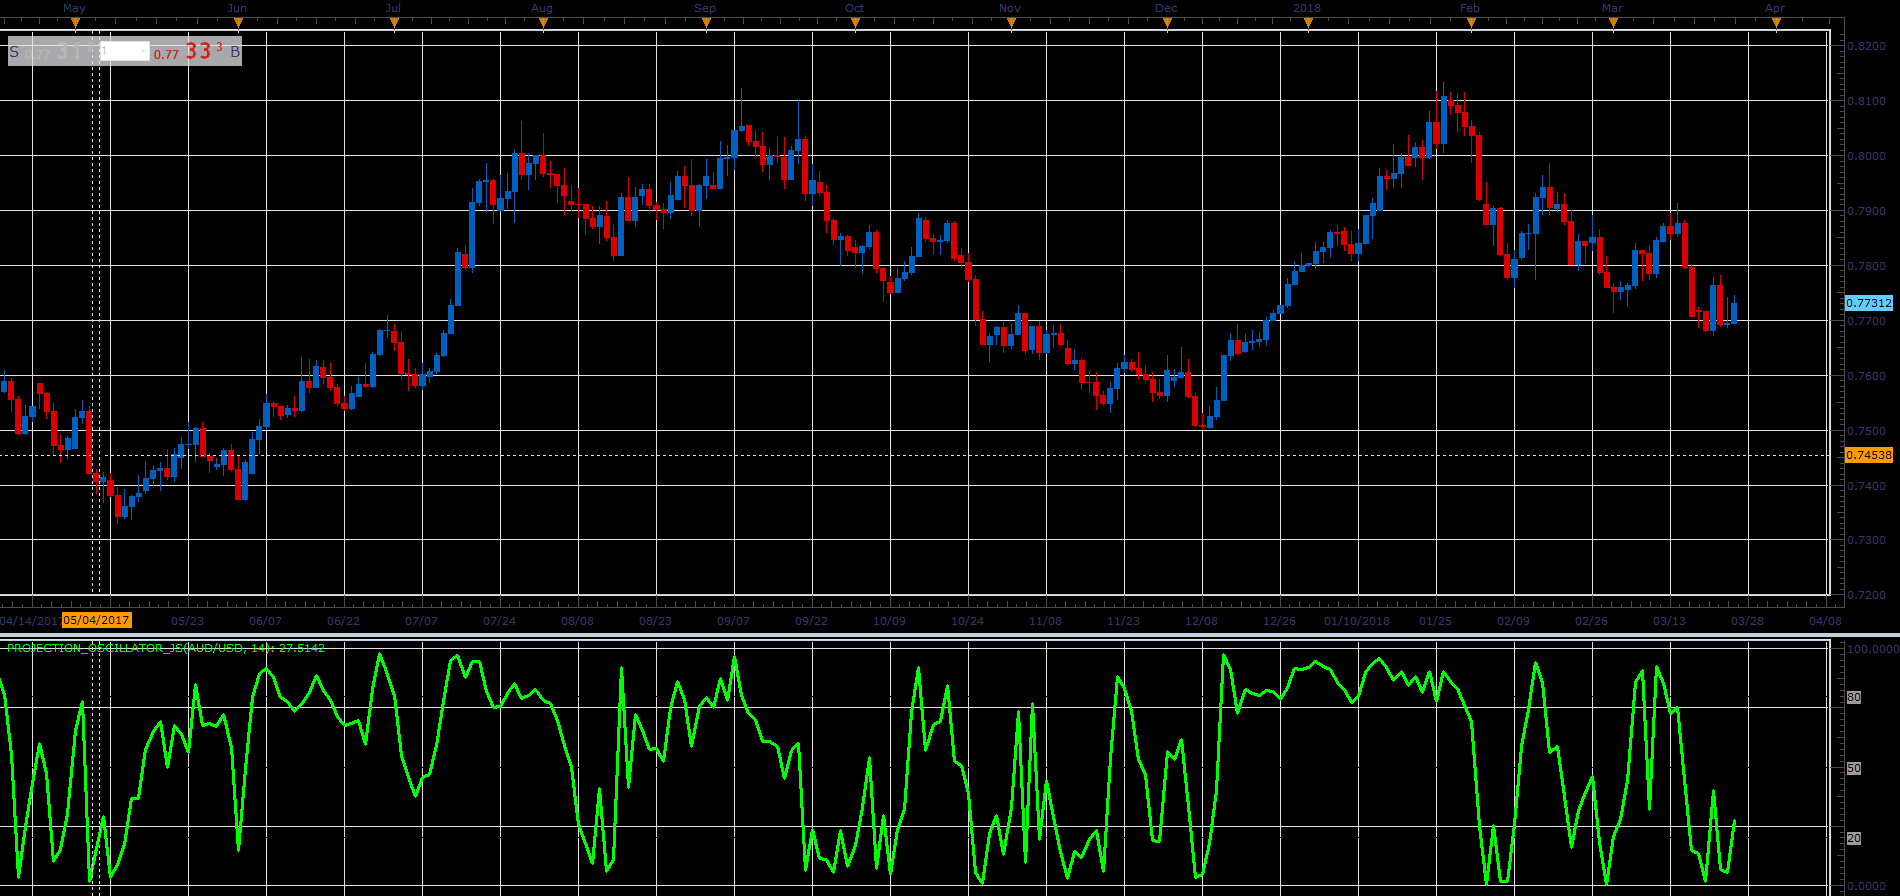
Task: Click the 09/07 date axis label
Action: [733, 621]
